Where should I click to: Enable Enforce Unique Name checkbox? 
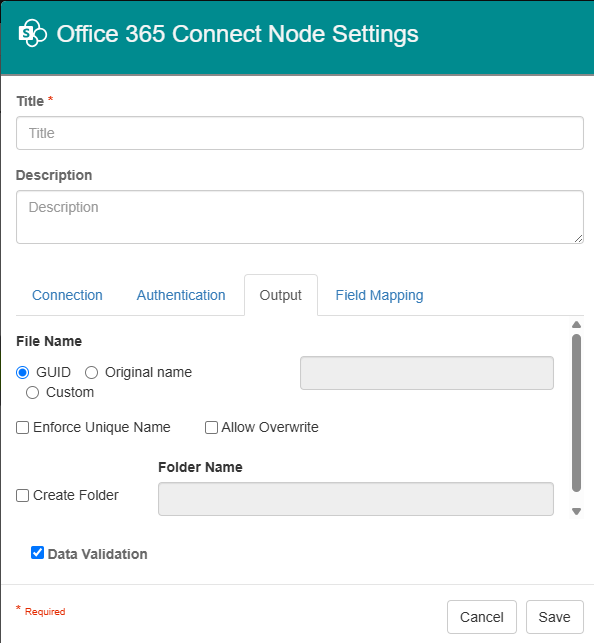[x=23, y=427]
